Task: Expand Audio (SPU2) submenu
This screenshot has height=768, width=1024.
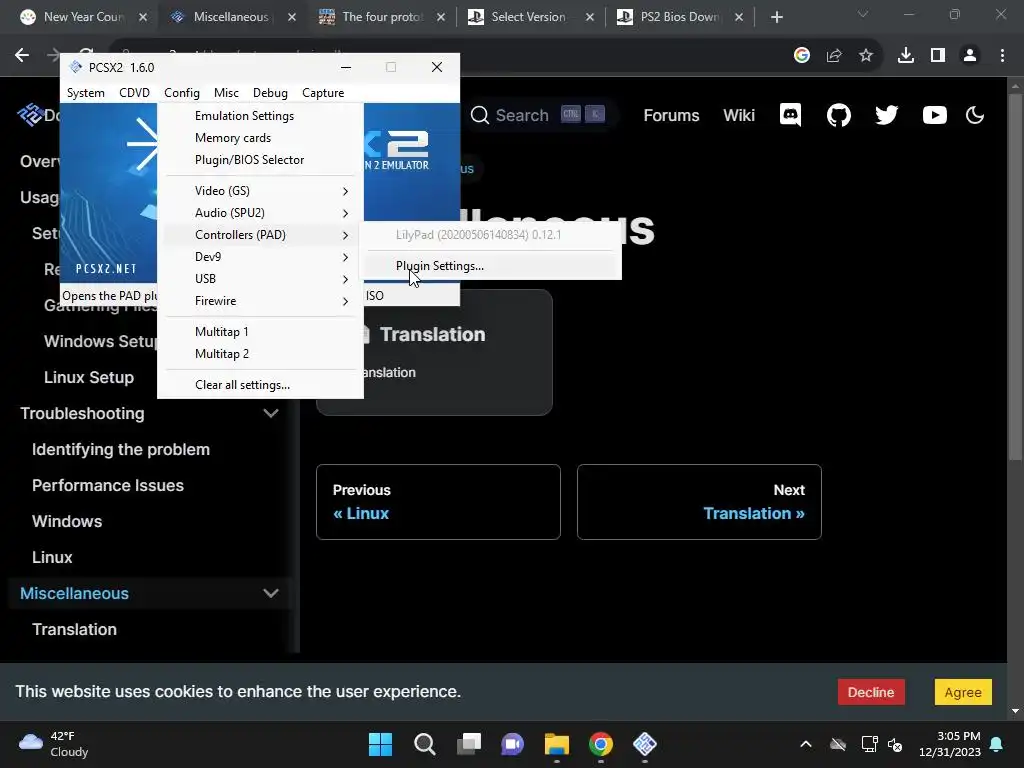Action: pos(261,213)
